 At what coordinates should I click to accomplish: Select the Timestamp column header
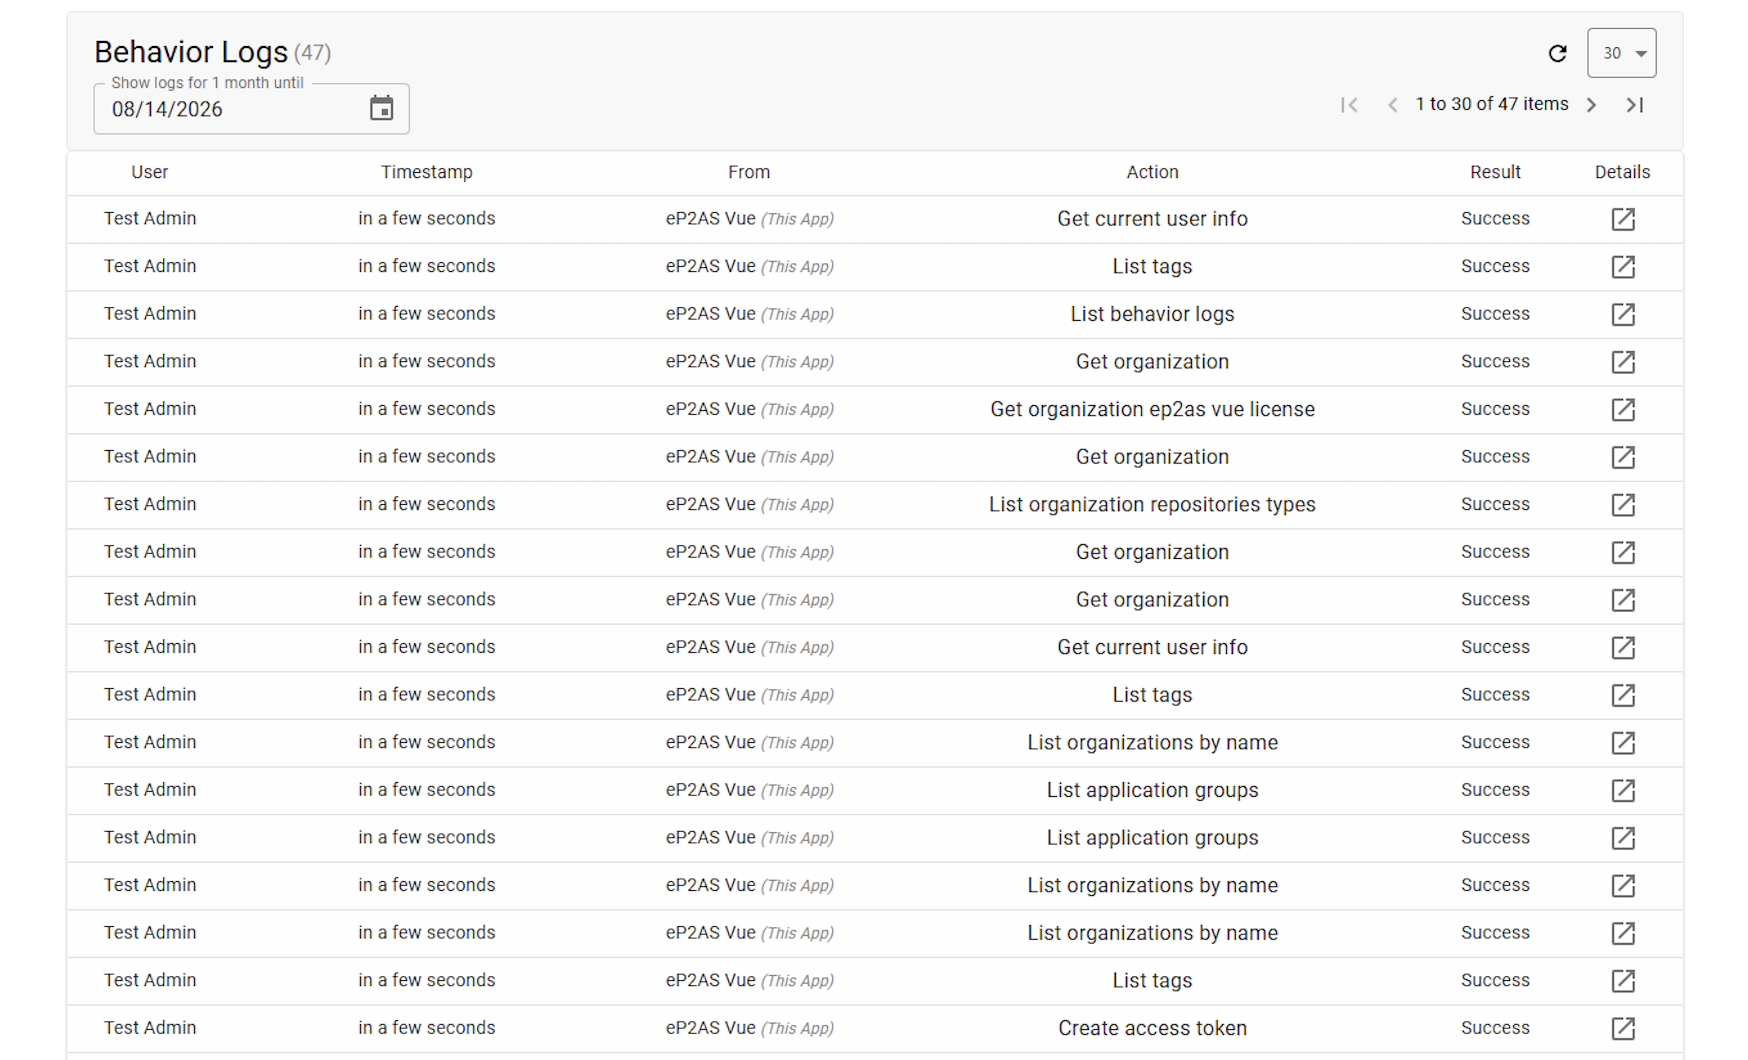427,172
